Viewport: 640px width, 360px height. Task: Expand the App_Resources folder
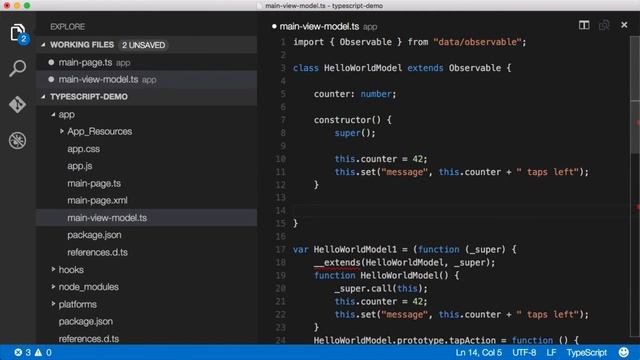62,131
